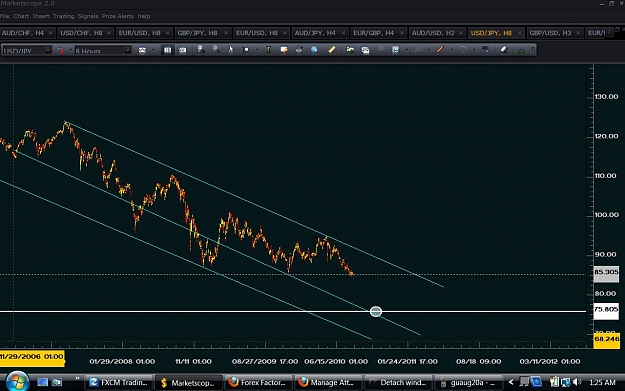Expand the arrow beside the flag marker tool
The width and height of the screenshot is (625, 391).
click(257, 50)
